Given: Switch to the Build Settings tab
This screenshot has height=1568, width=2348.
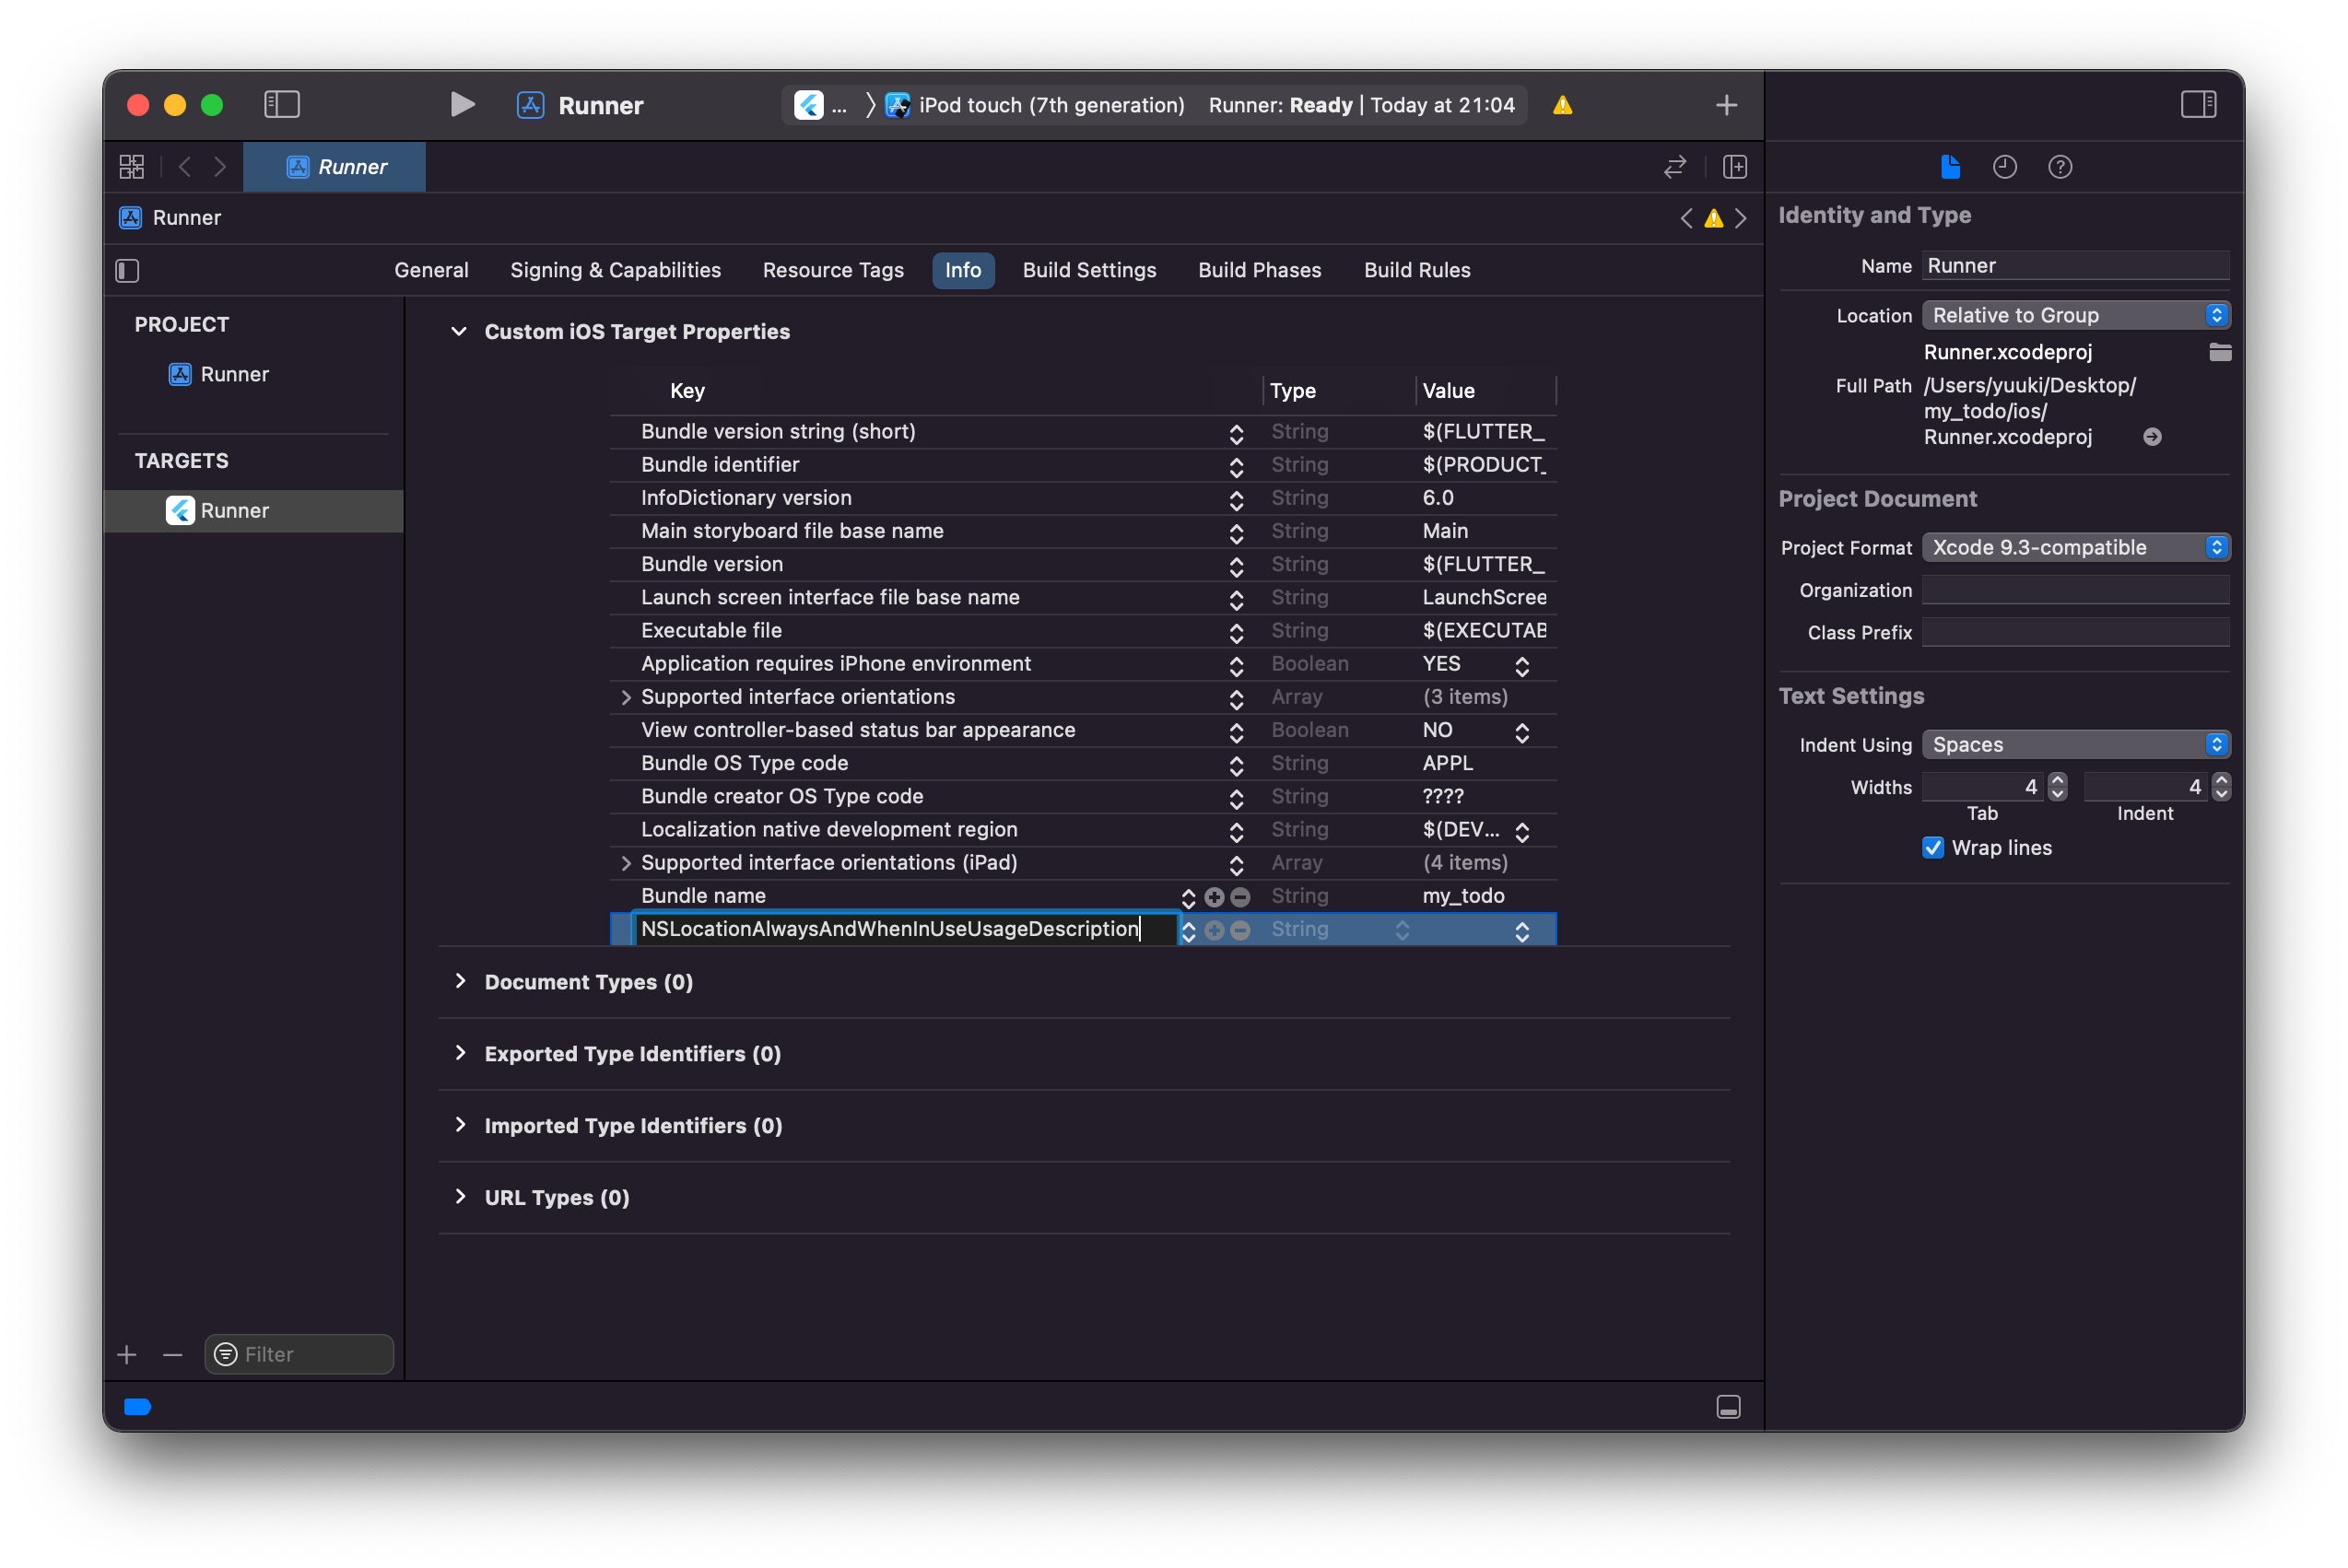Looking at the screenshot, I should [x=1089, y=270].
